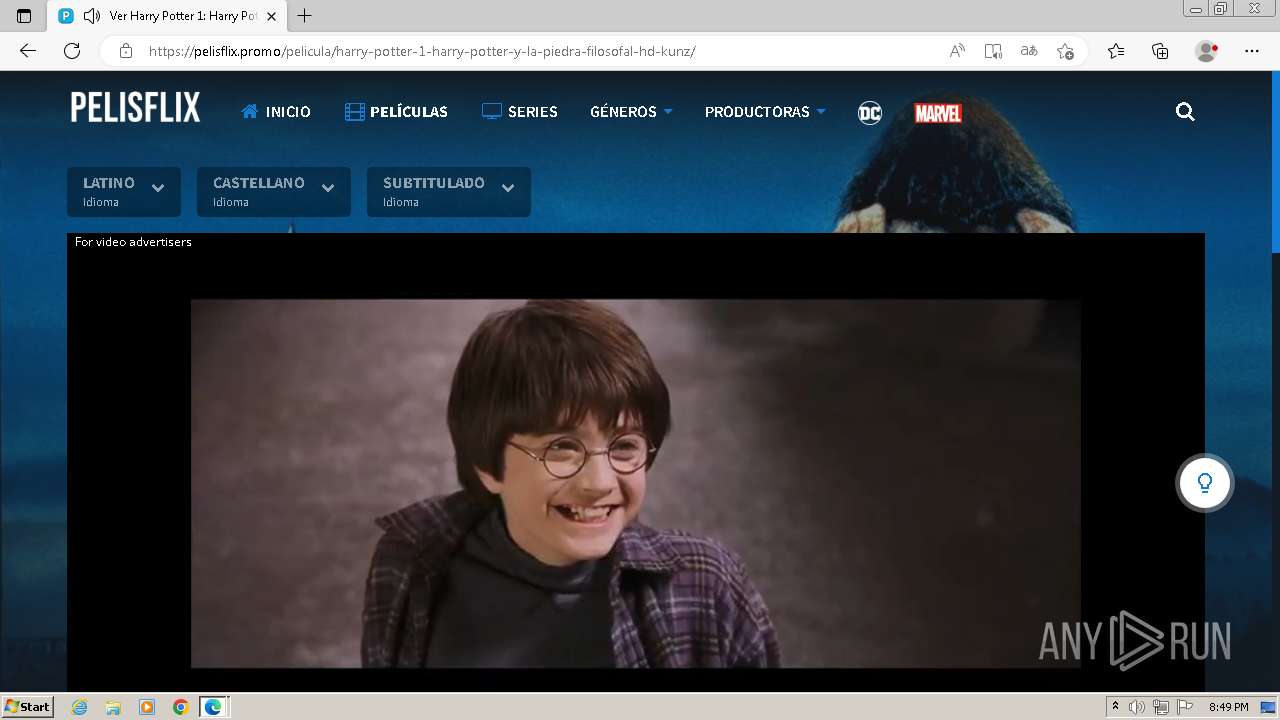Screen dimensions: 1280x720
Task: Click the address bar URL
Action: point(422,51)
